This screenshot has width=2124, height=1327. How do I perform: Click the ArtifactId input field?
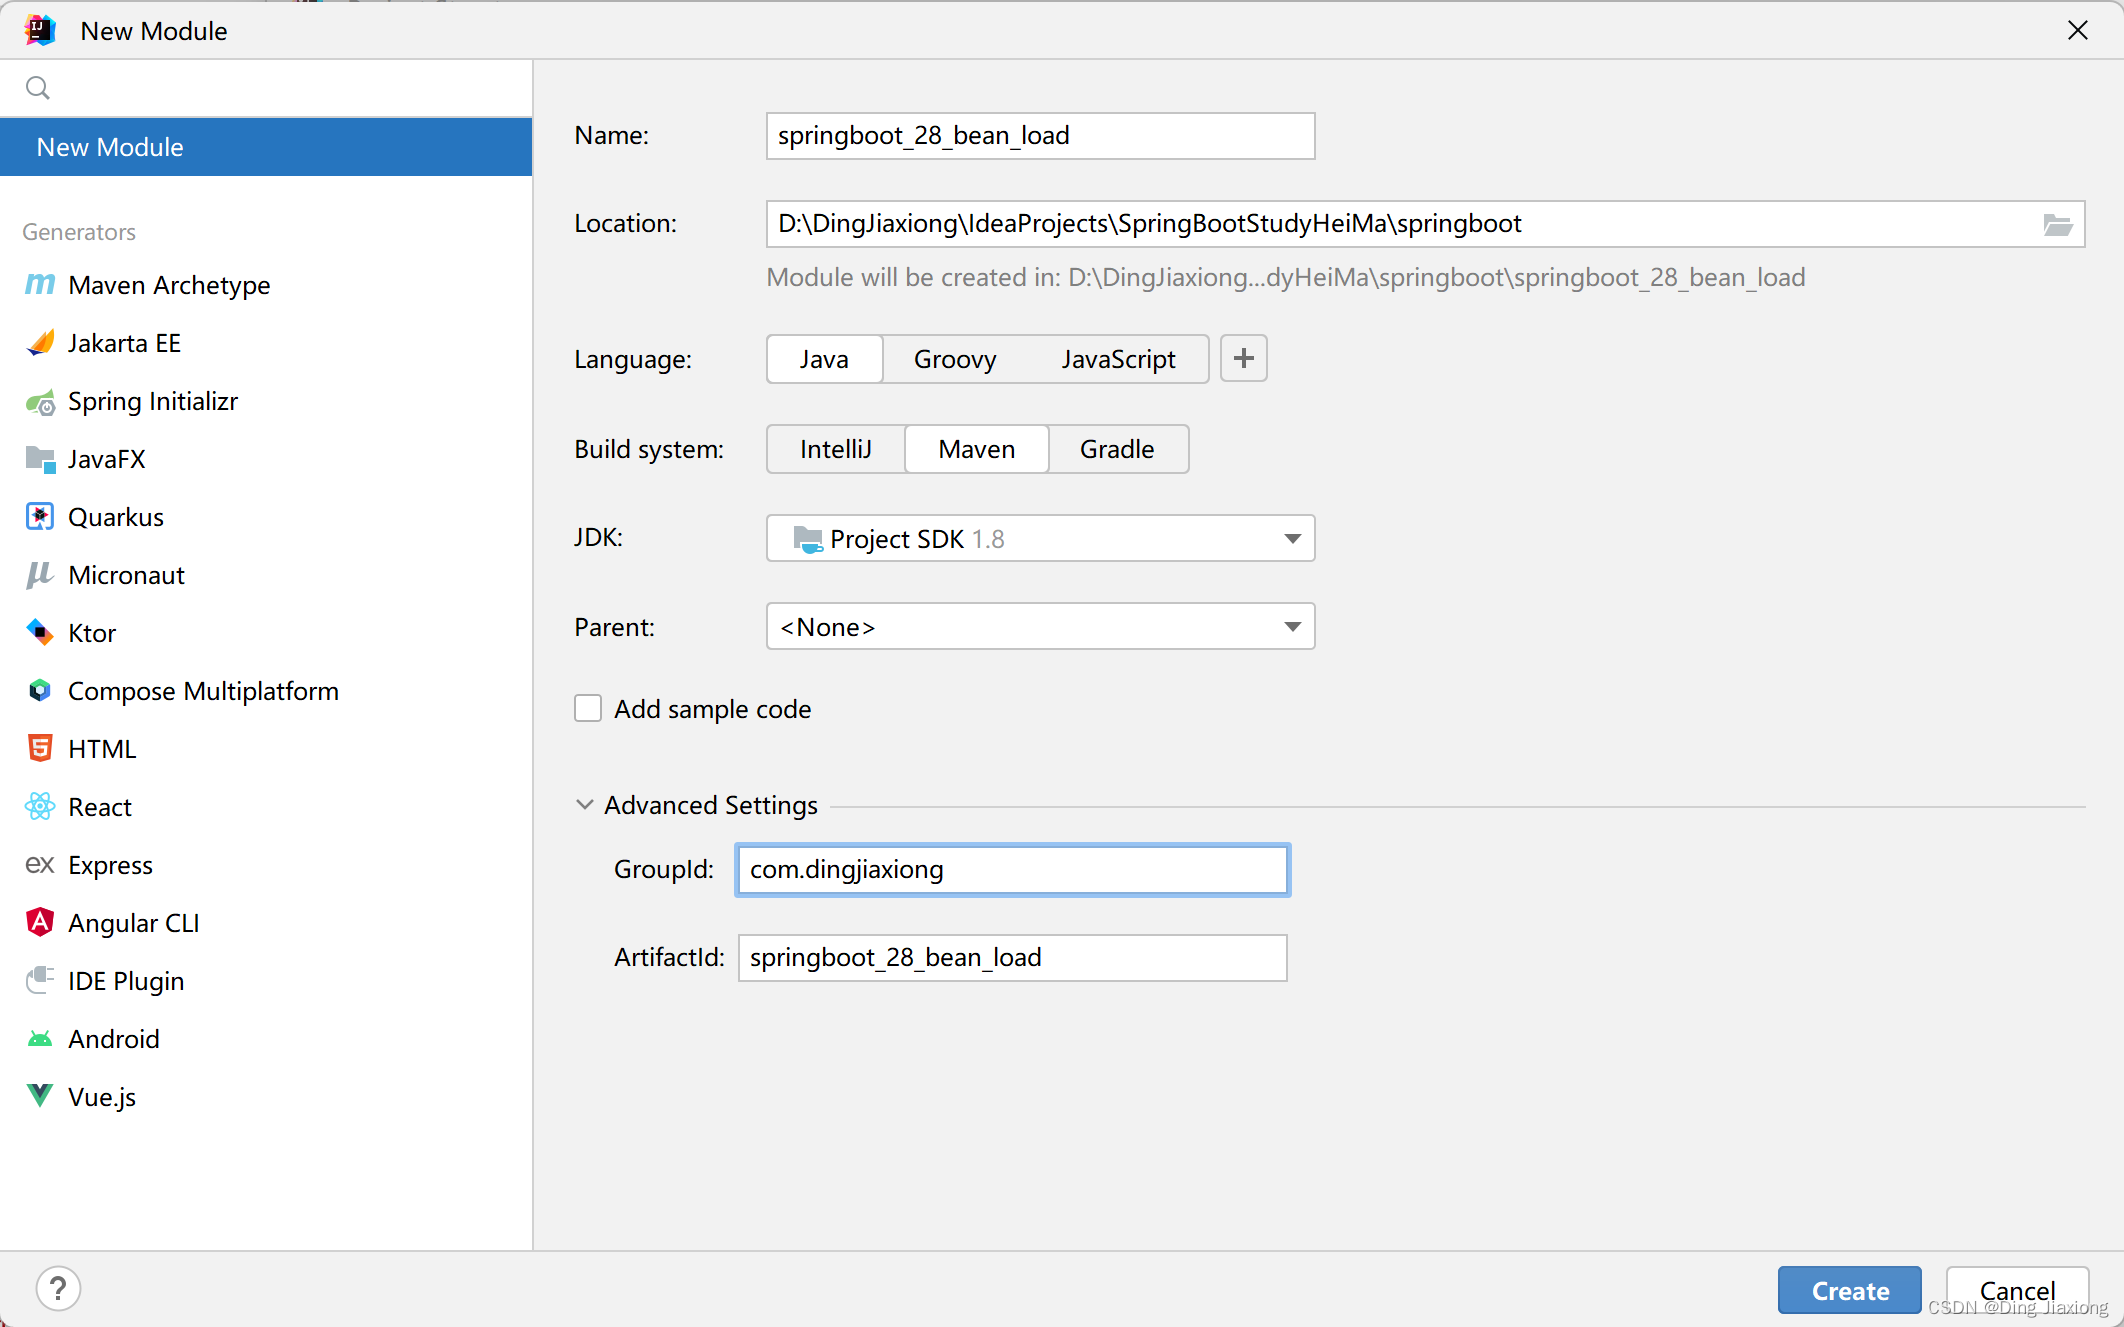pyautogui.click(x=1012, y=958)
